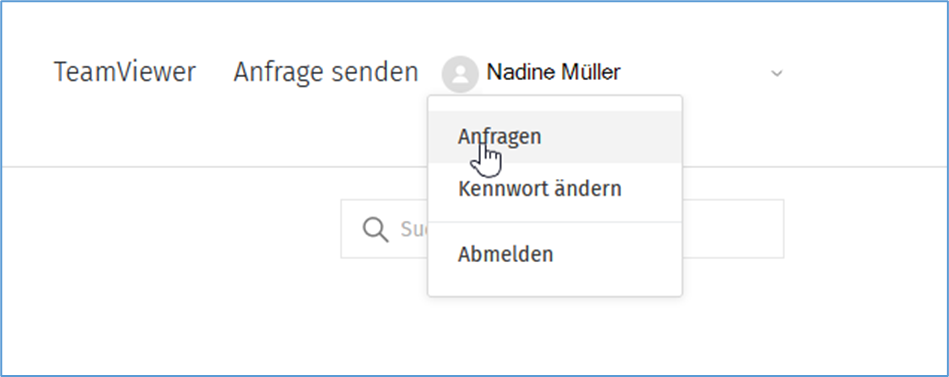Expand the chevron next to Nadine Müller
This screenshot has height=377, width=949.
[x=777, y=74]
